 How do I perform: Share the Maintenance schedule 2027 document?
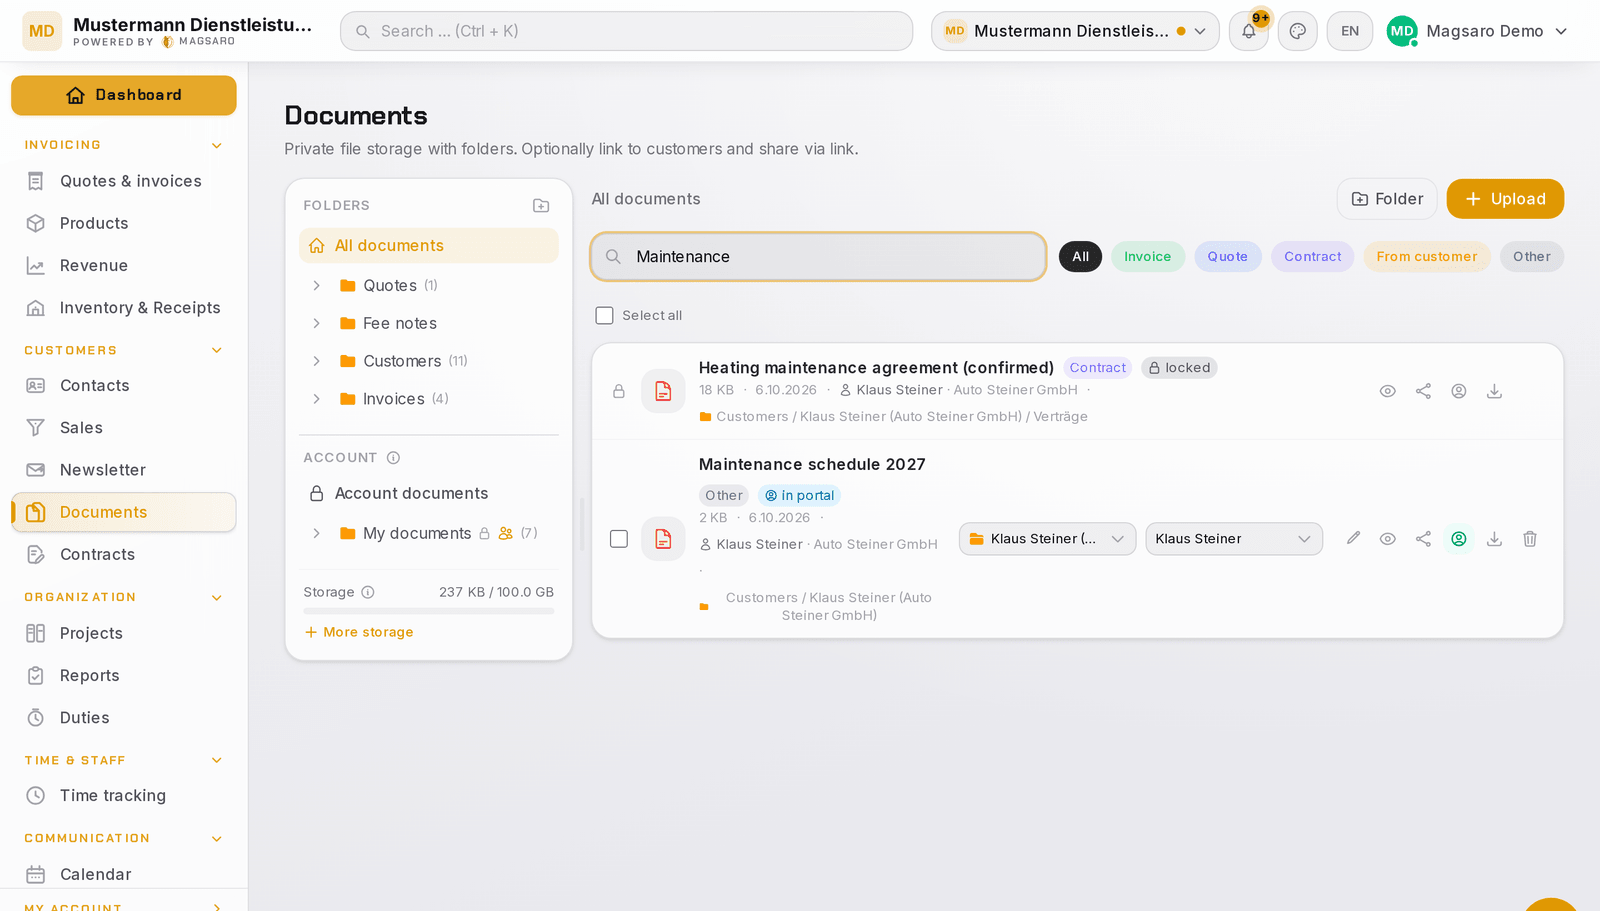1423,539
